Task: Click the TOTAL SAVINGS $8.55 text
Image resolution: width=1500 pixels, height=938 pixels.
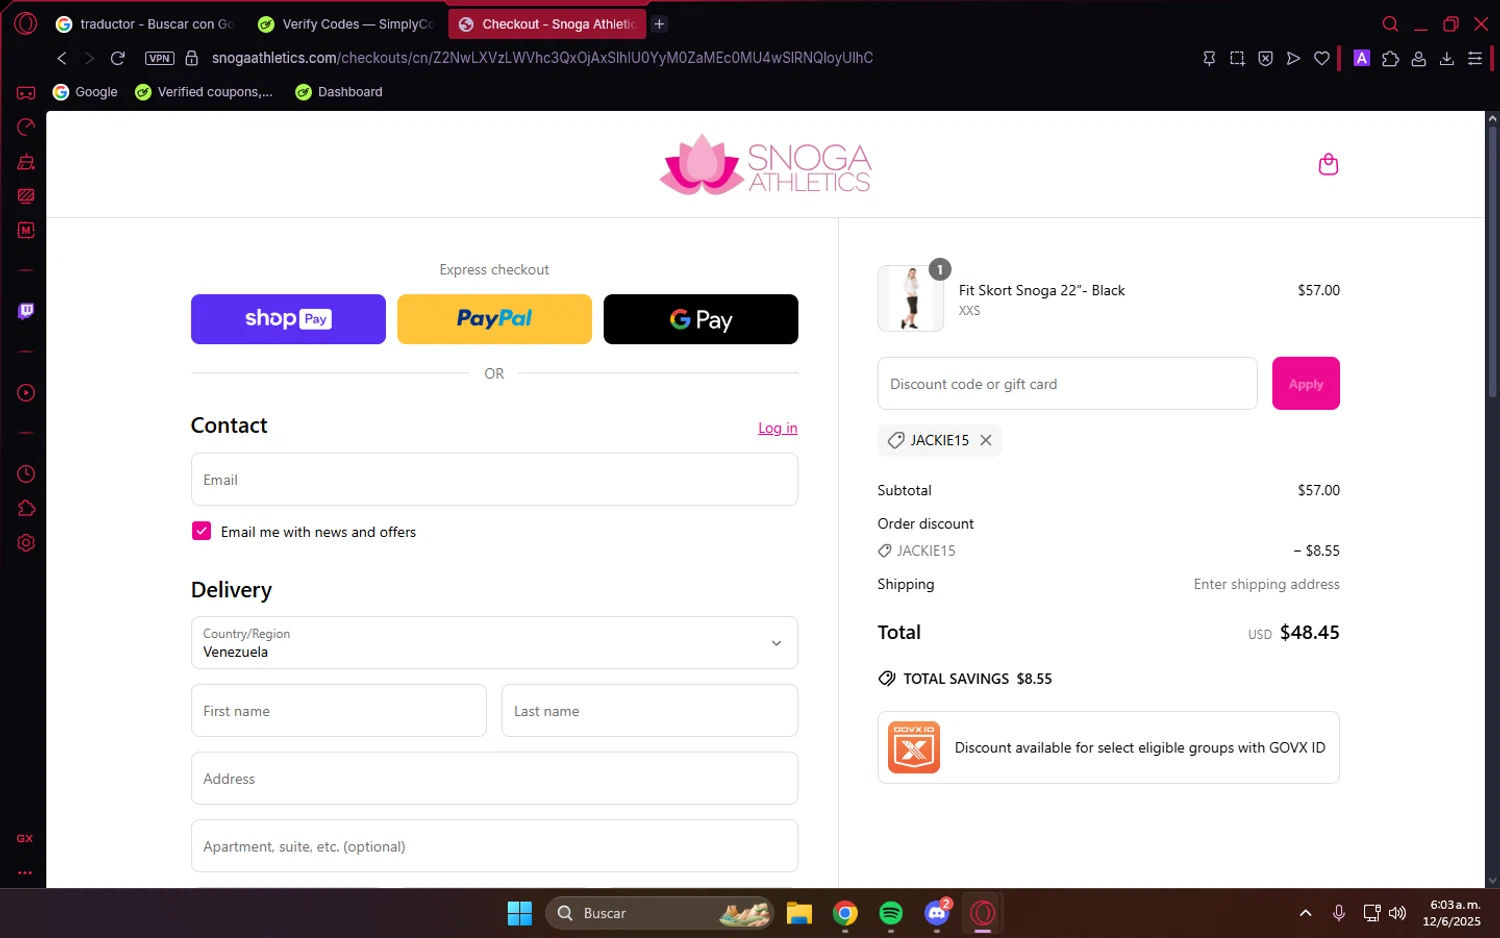Action: tap(977, 679)
